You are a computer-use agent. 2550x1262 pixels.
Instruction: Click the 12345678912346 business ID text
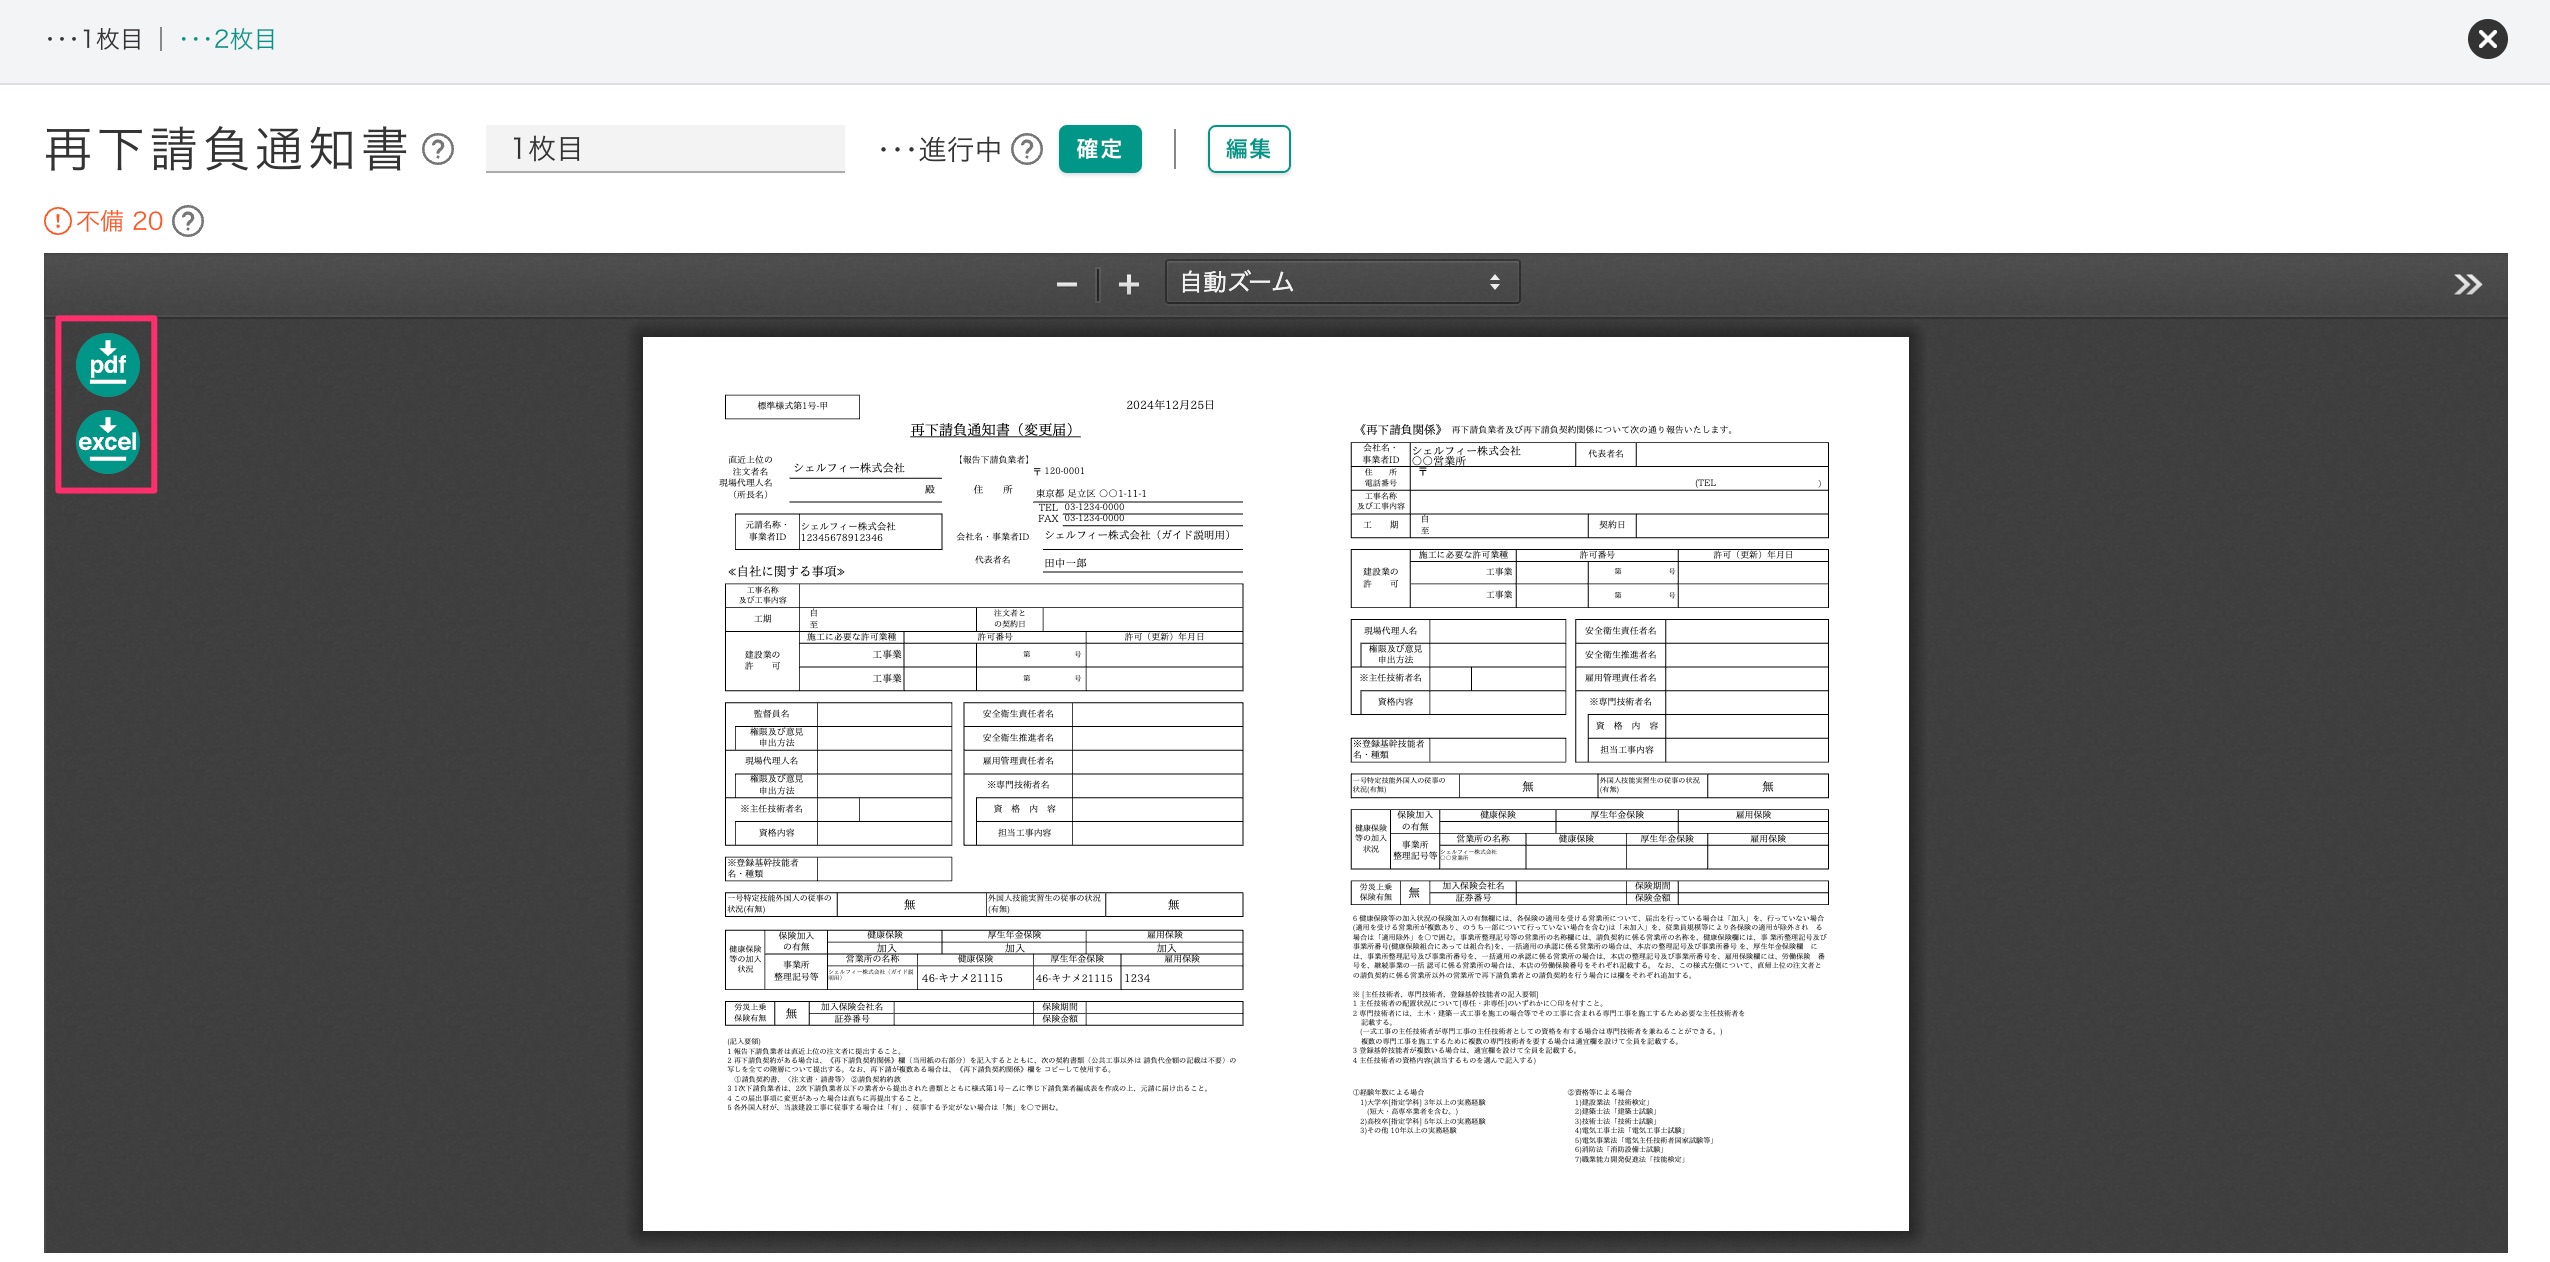(842, 538)
